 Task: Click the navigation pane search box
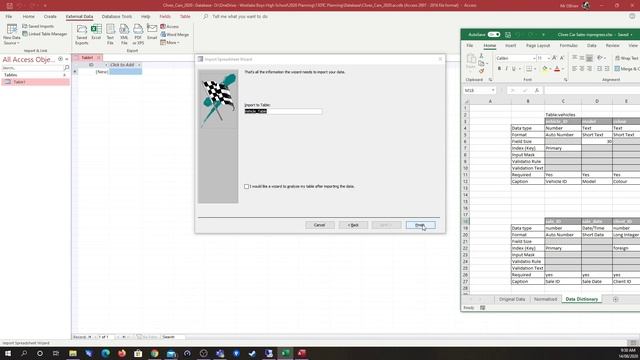(33, 68)
